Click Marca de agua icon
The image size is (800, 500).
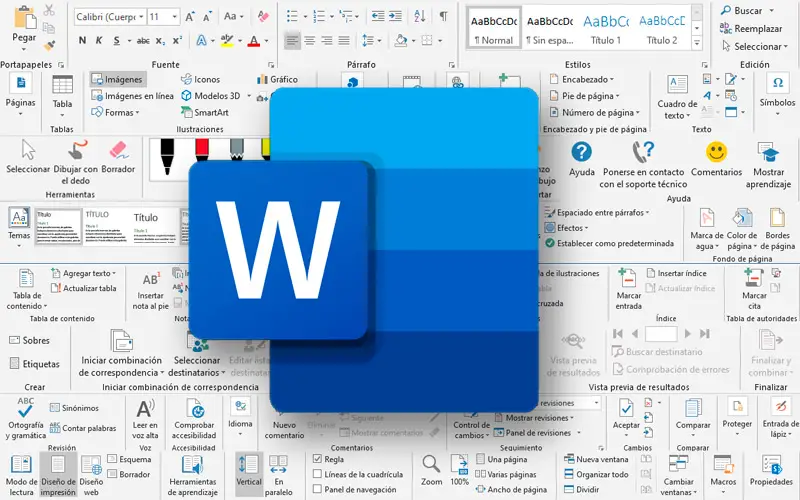tap(707, 218)
